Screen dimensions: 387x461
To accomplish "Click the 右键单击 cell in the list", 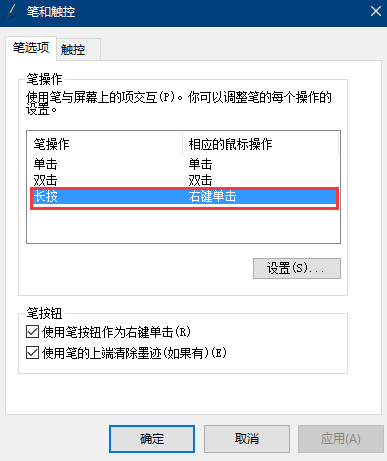I will pos(212,196).
